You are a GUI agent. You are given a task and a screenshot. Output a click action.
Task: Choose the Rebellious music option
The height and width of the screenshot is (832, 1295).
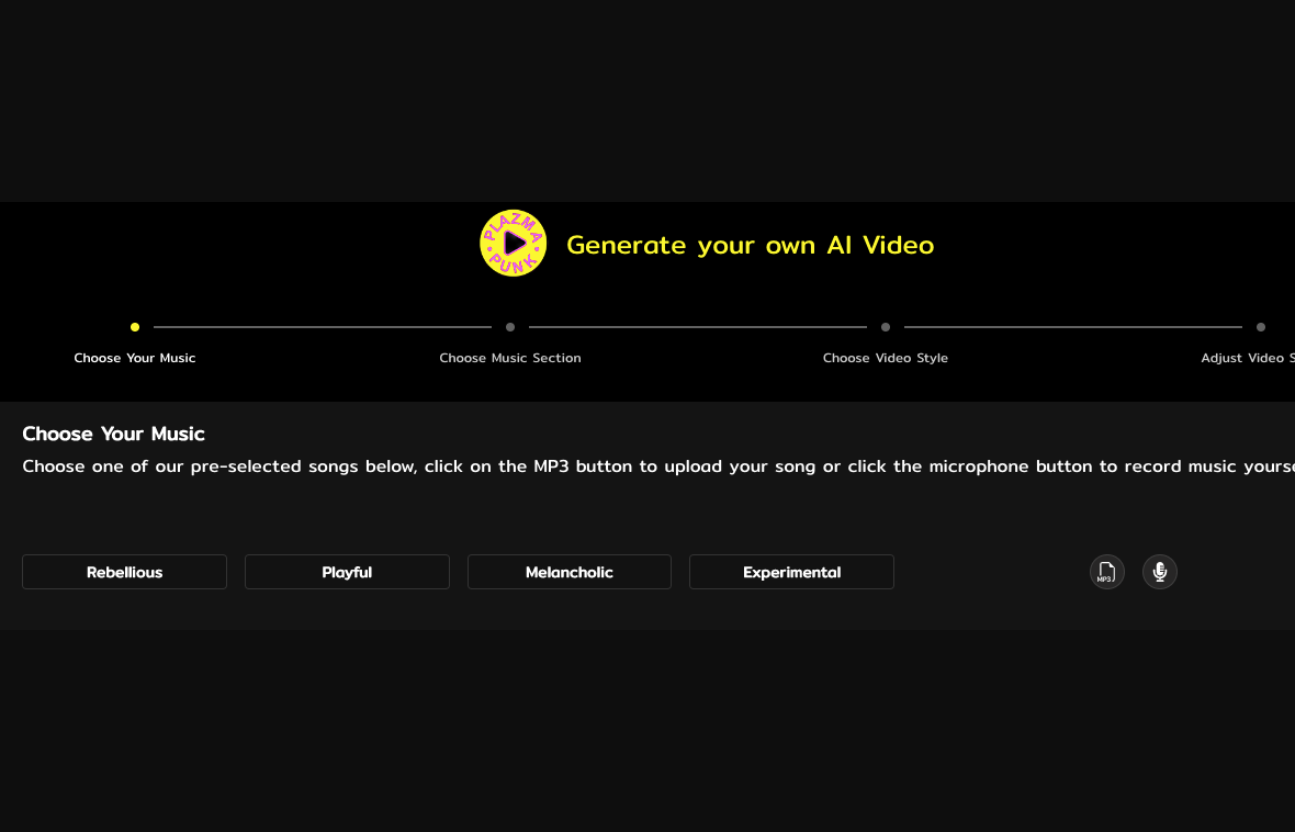tap(124, 572)
